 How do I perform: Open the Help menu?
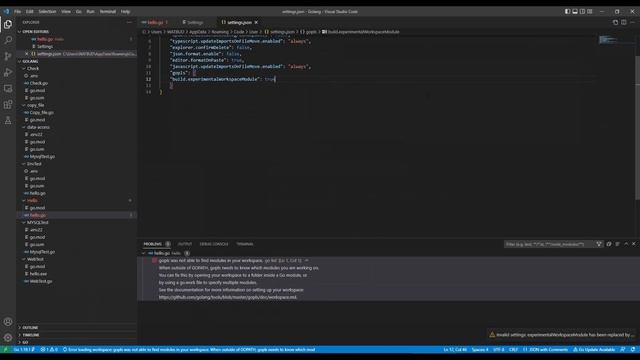tap(125, 11)
